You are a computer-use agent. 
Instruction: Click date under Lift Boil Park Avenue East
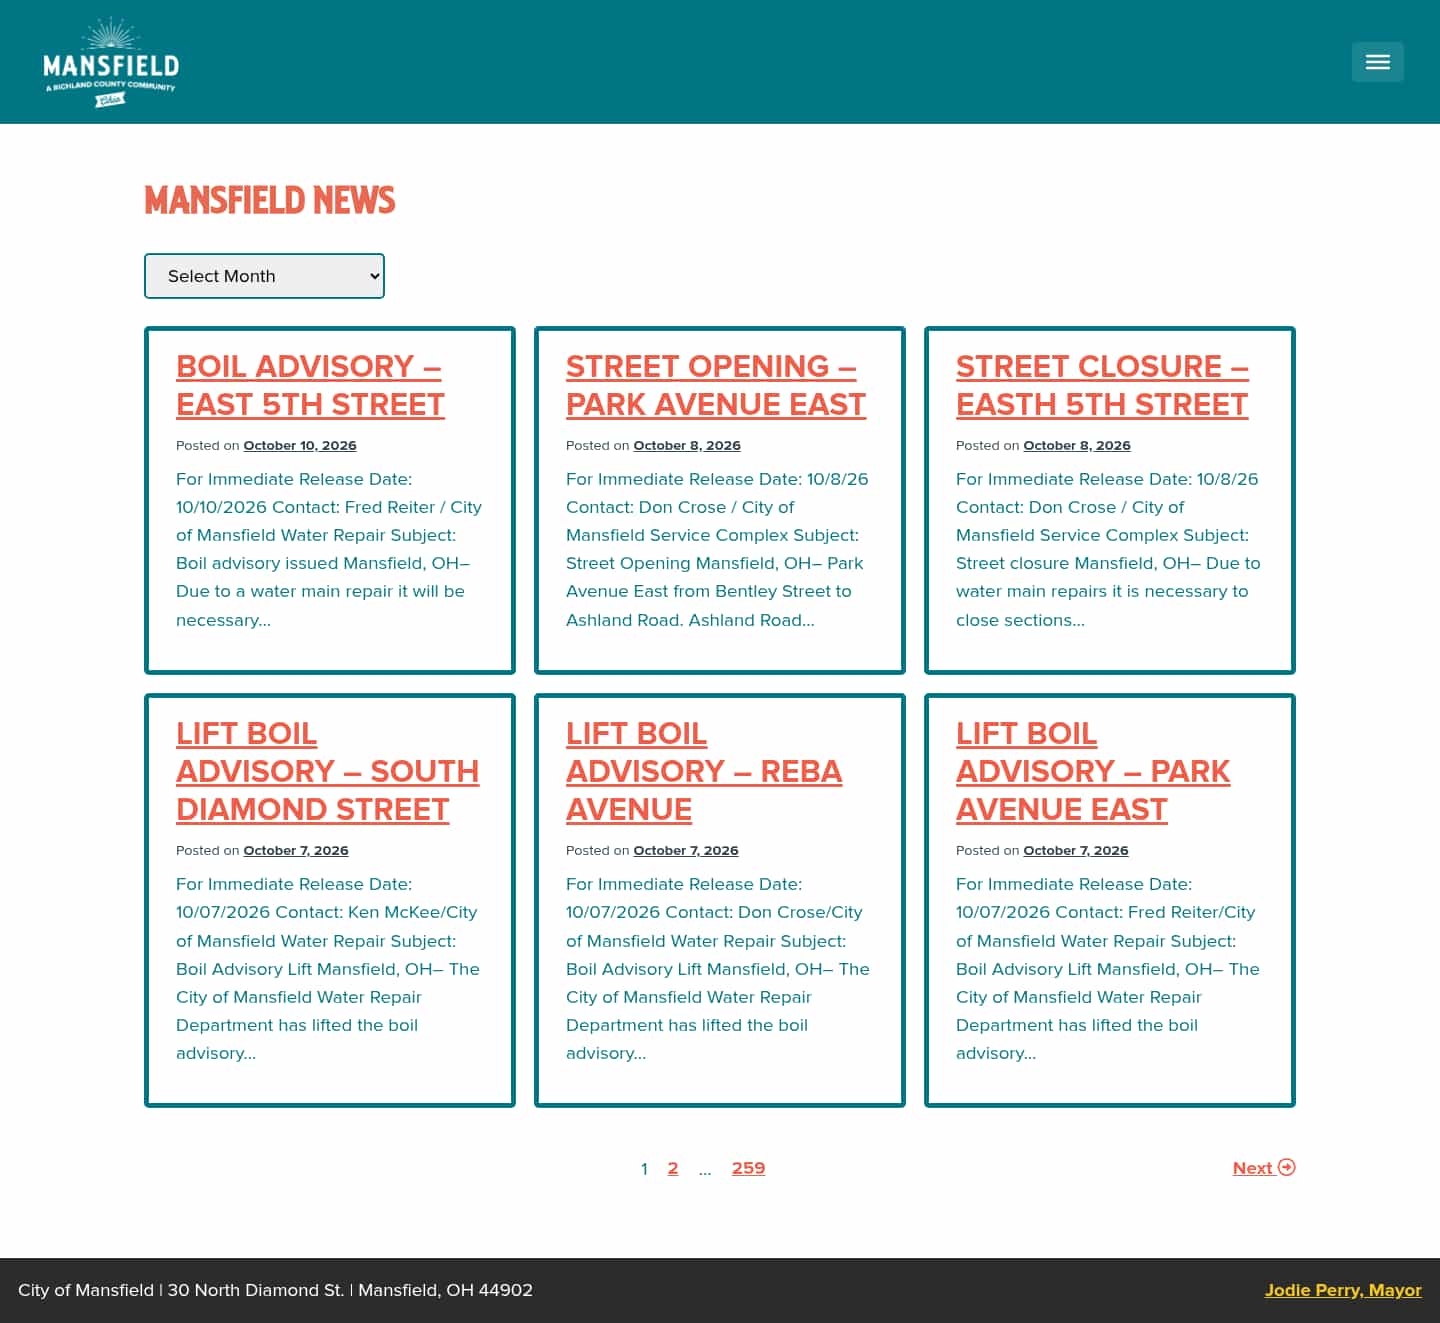point(1076,851)
